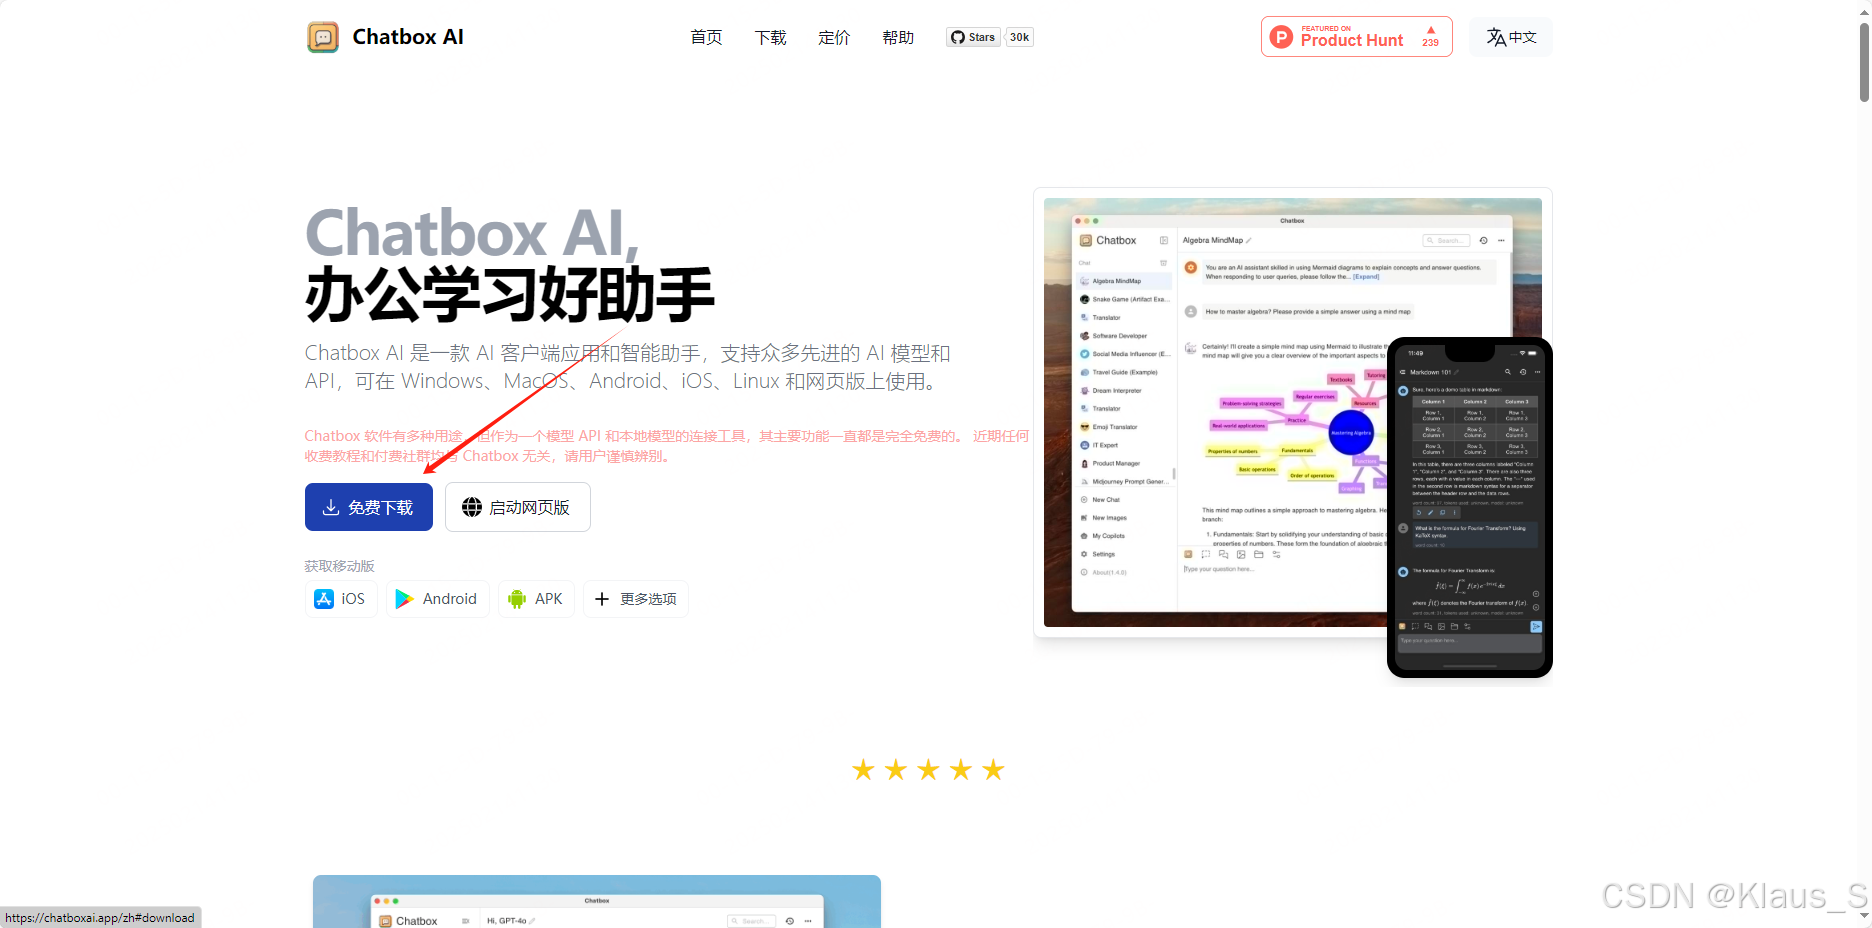Open the 中文 language selector
Screen dimensions: 1872x928
tap(1511, 37)
